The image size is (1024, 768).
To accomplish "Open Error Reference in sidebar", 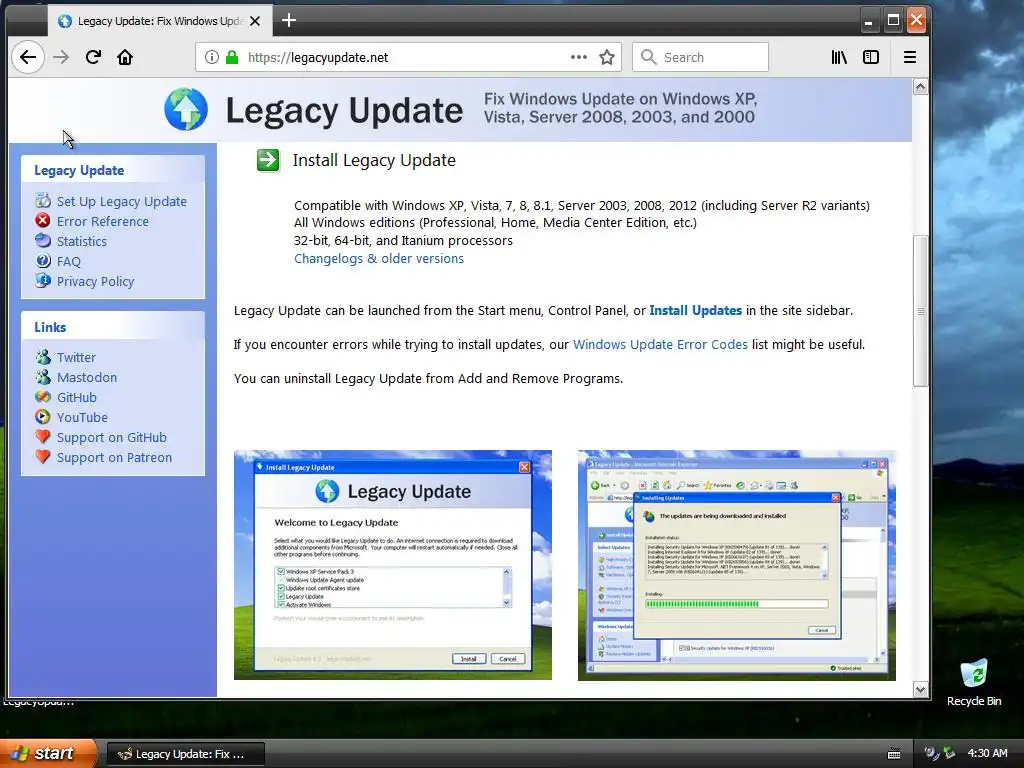I will pos(103,221).
